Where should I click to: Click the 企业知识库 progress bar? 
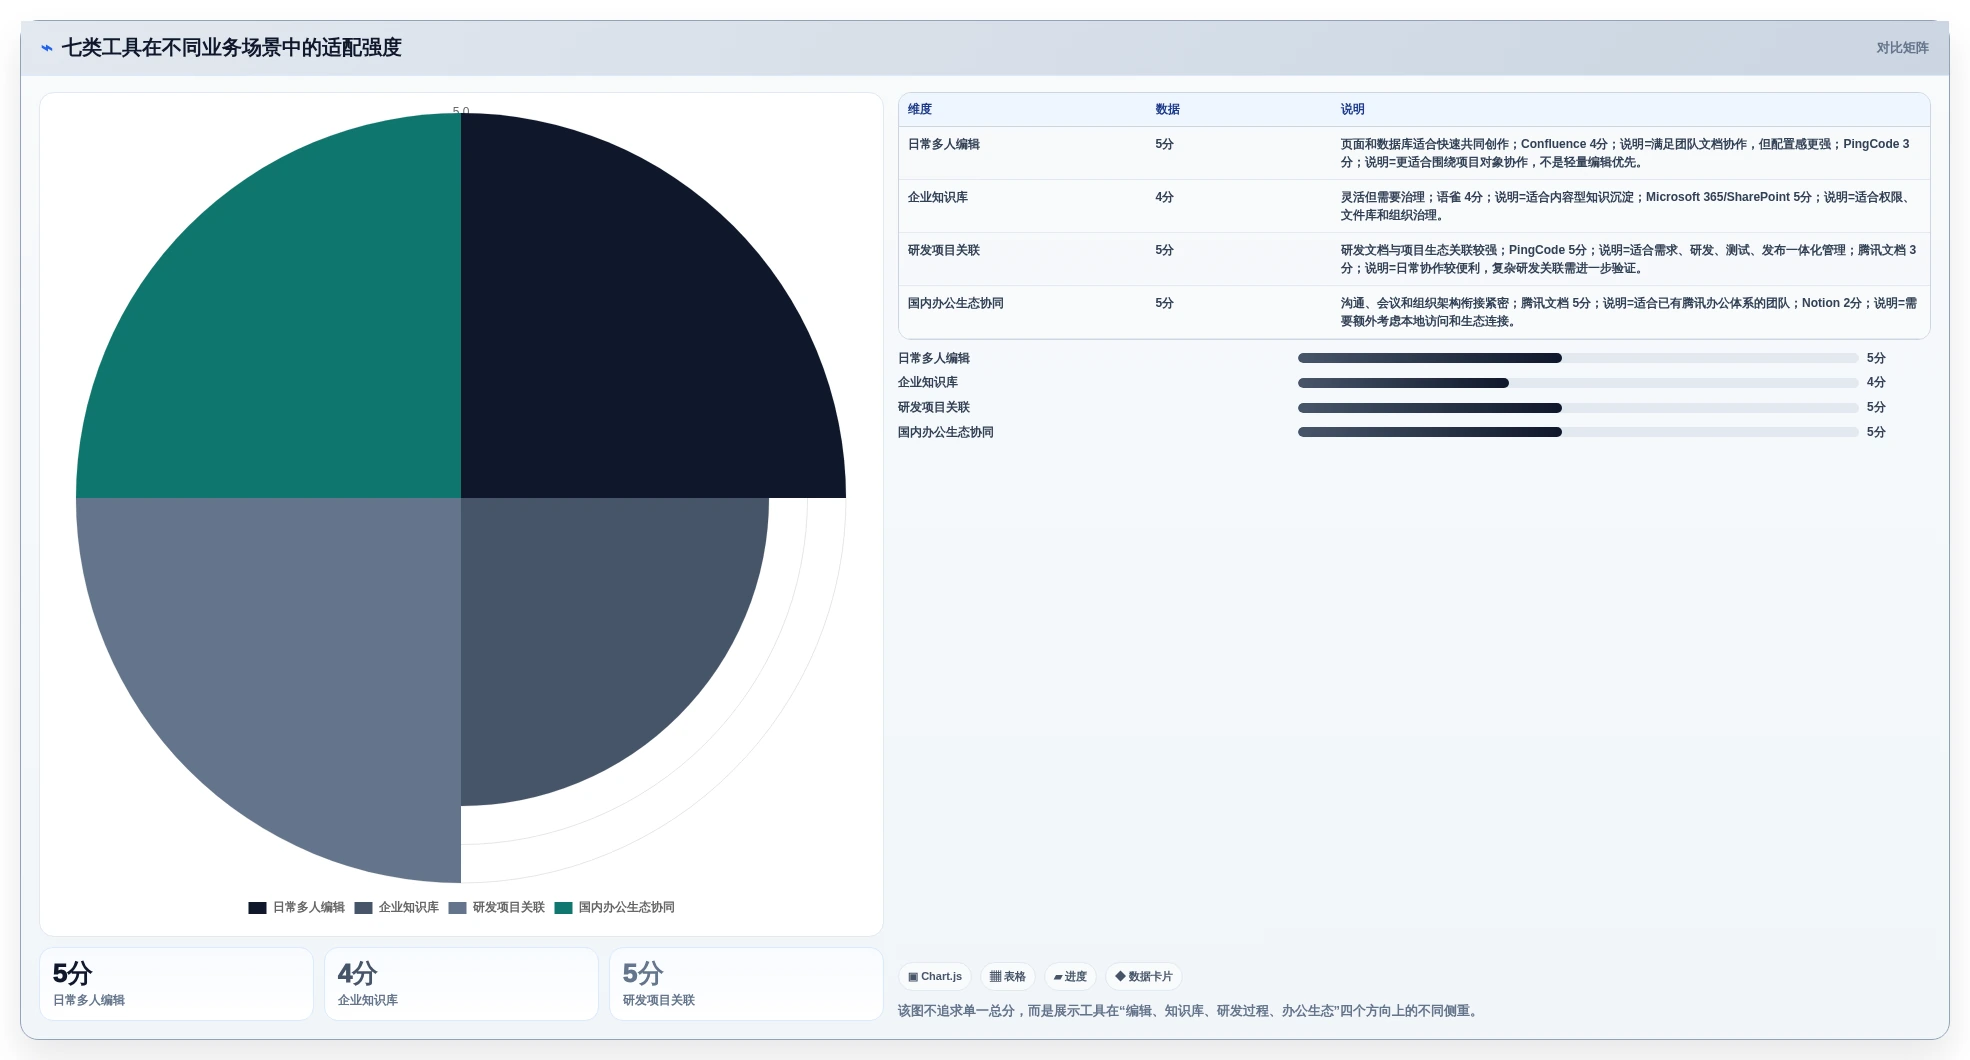1578,383
